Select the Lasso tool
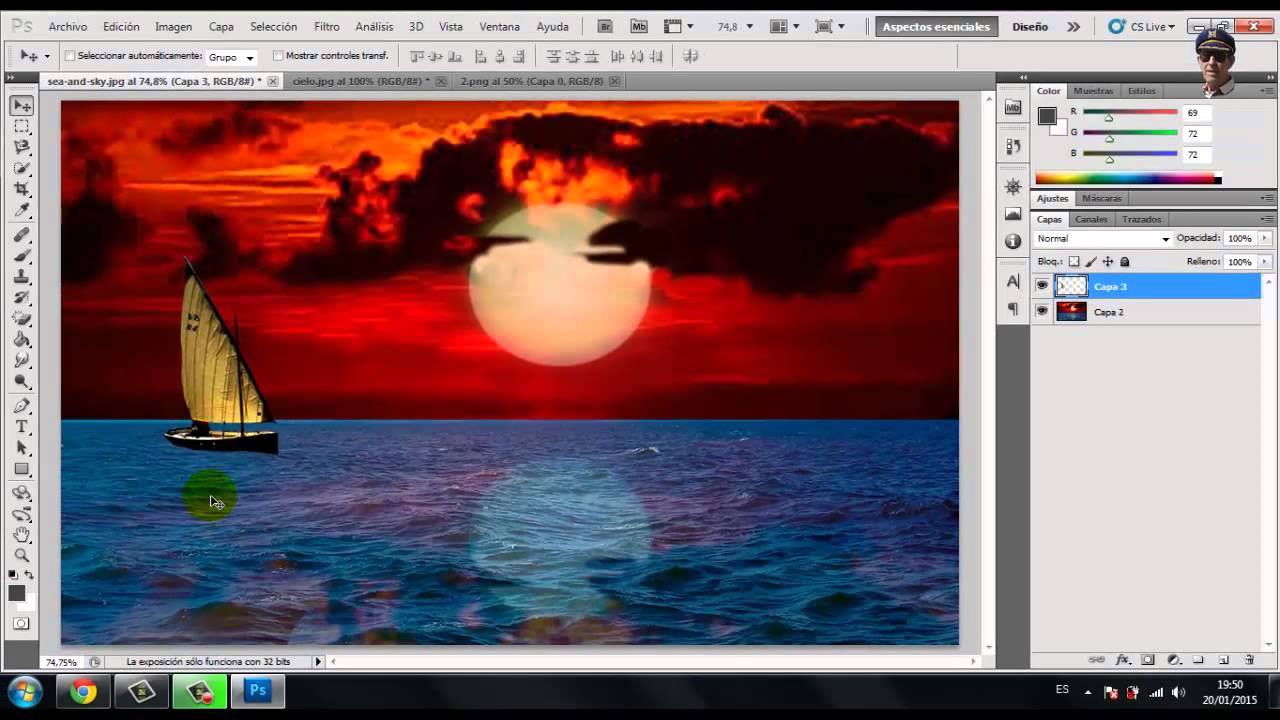Image resolution: width=1280 pixels, height=720 pixels. 22,147
